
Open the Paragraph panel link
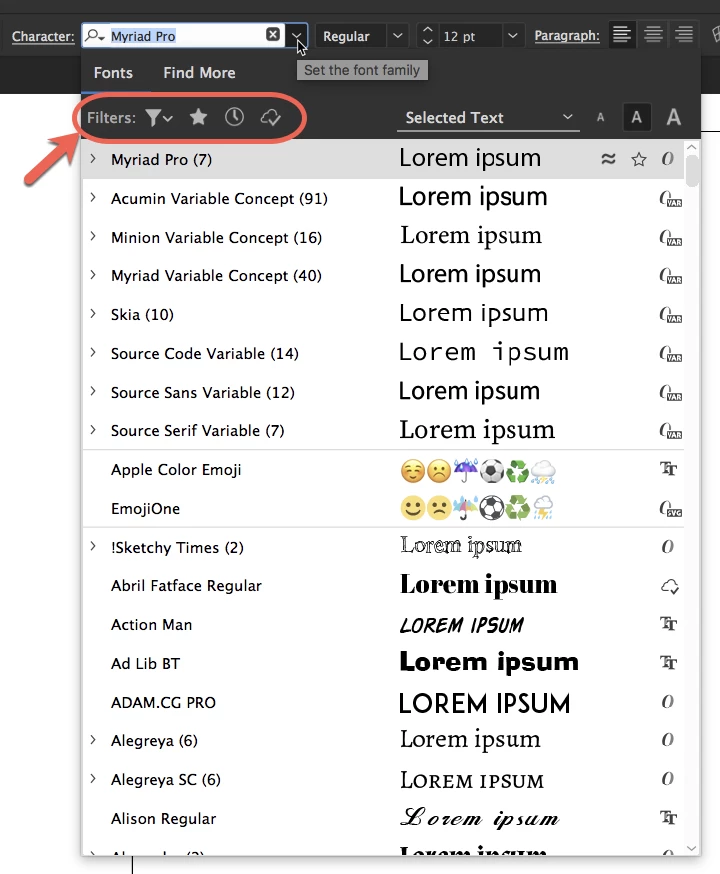click(x=567, y=36)
